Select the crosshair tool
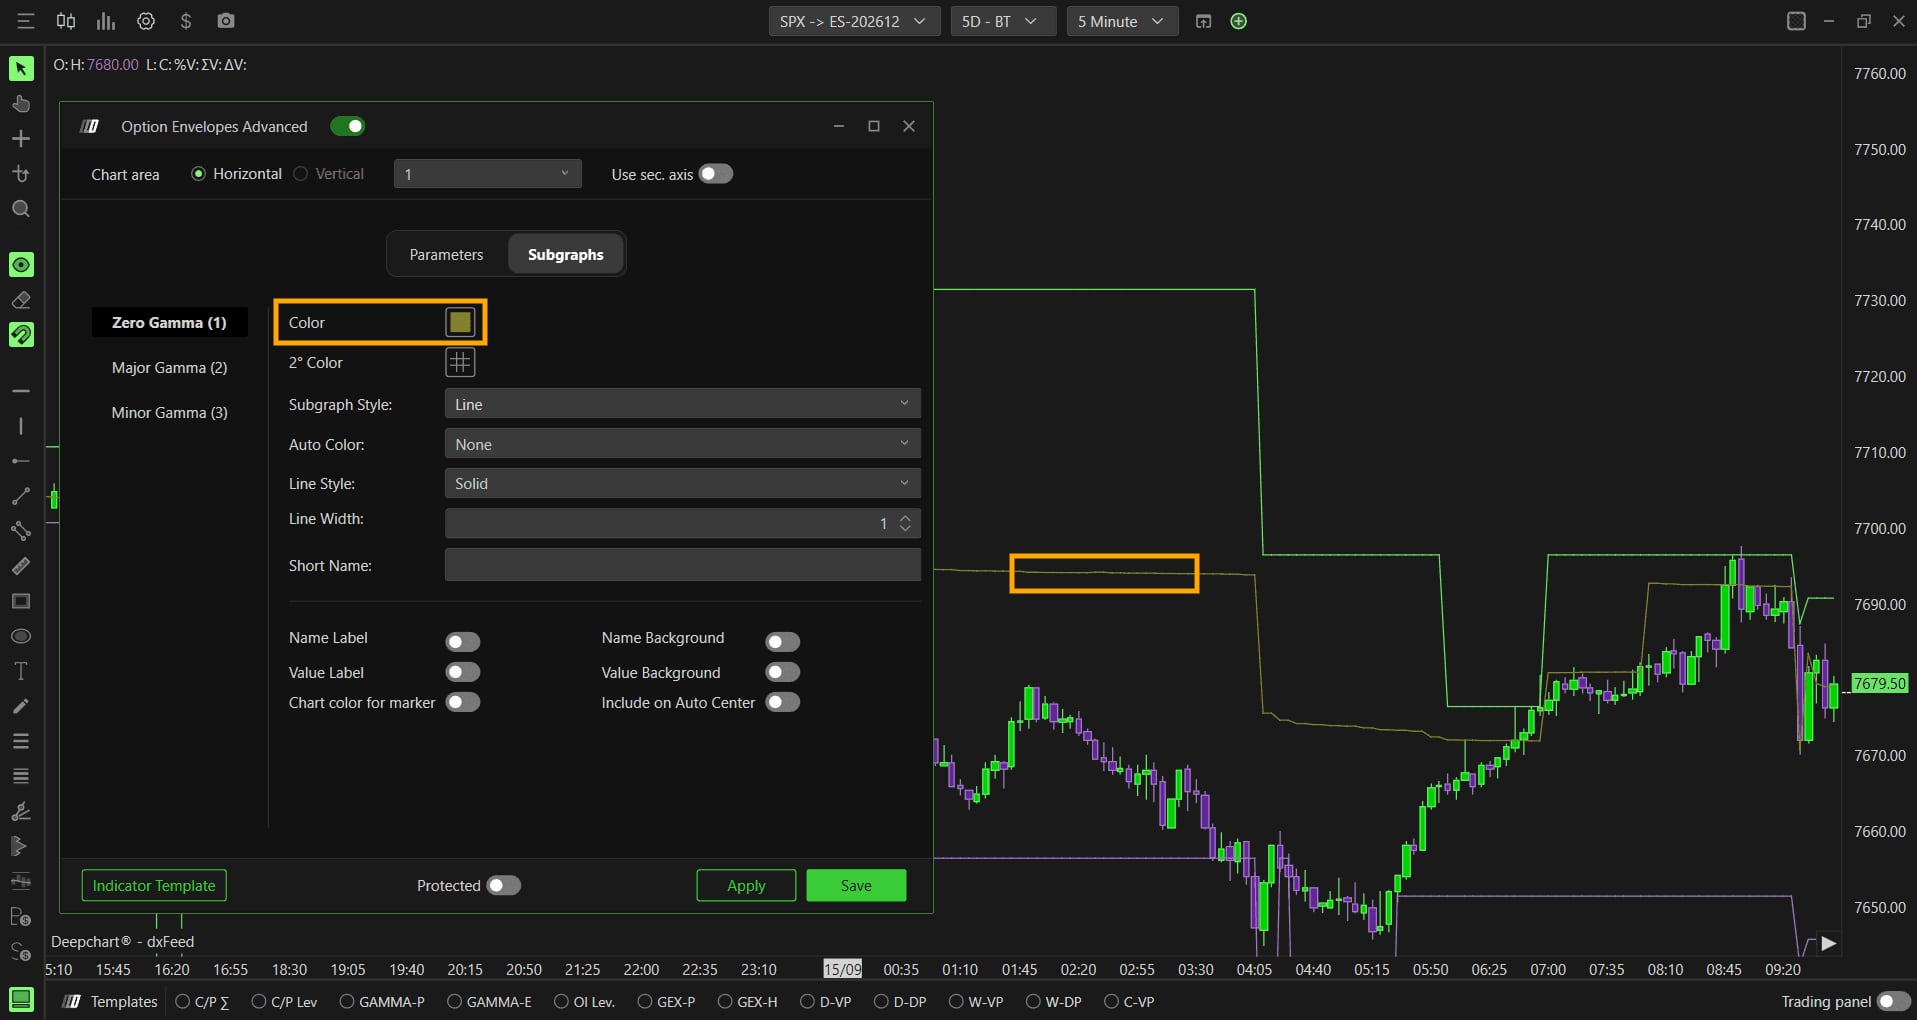This screenshot has width=1917, height=1020. click(21, 139)
